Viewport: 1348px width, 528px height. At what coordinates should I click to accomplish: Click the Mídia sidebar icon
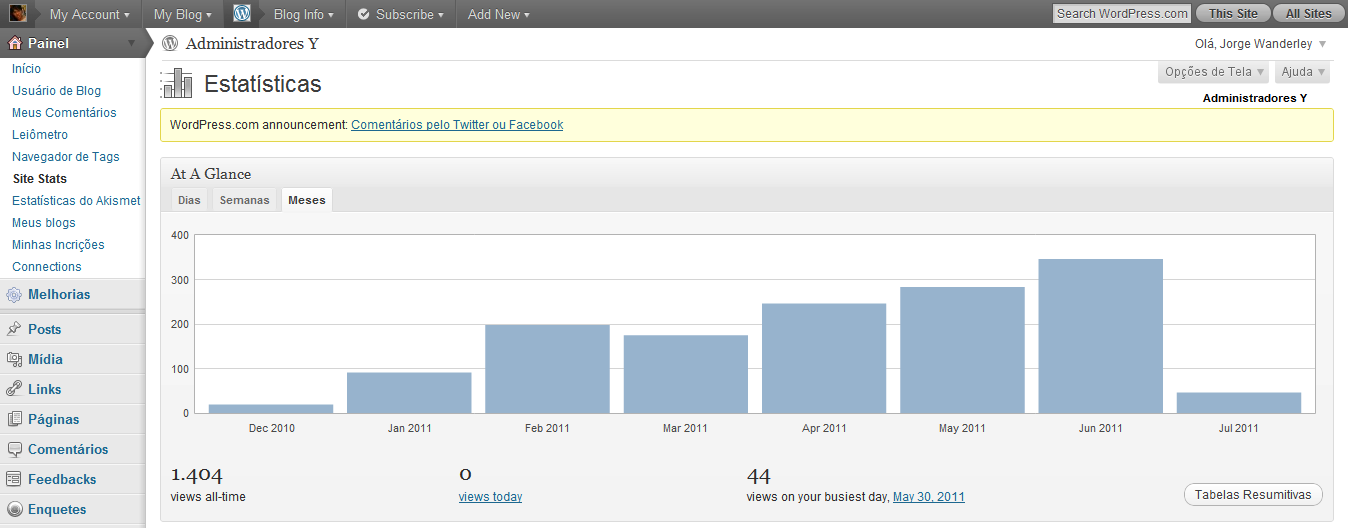[x=14, y=359]
